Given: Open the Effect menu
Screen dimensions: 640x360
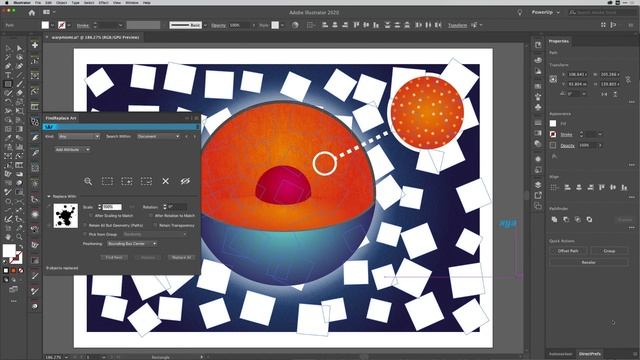Looking at the screenshot, I should click(x=104, y=2).
